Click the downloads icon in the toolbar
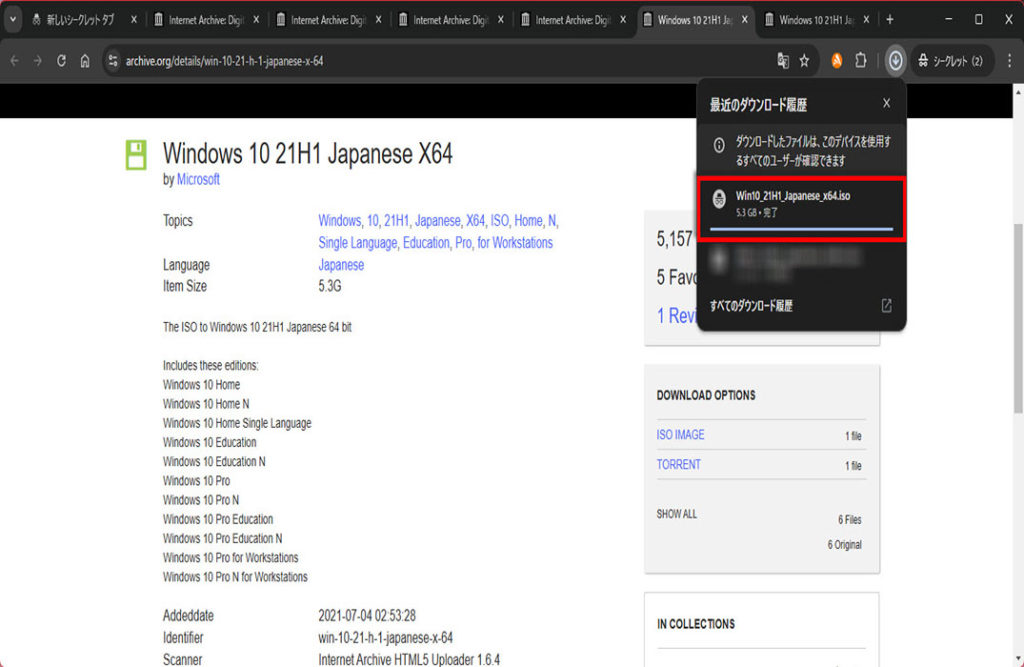This screenshot has height=667, width=1024. (x=895, y=61)
